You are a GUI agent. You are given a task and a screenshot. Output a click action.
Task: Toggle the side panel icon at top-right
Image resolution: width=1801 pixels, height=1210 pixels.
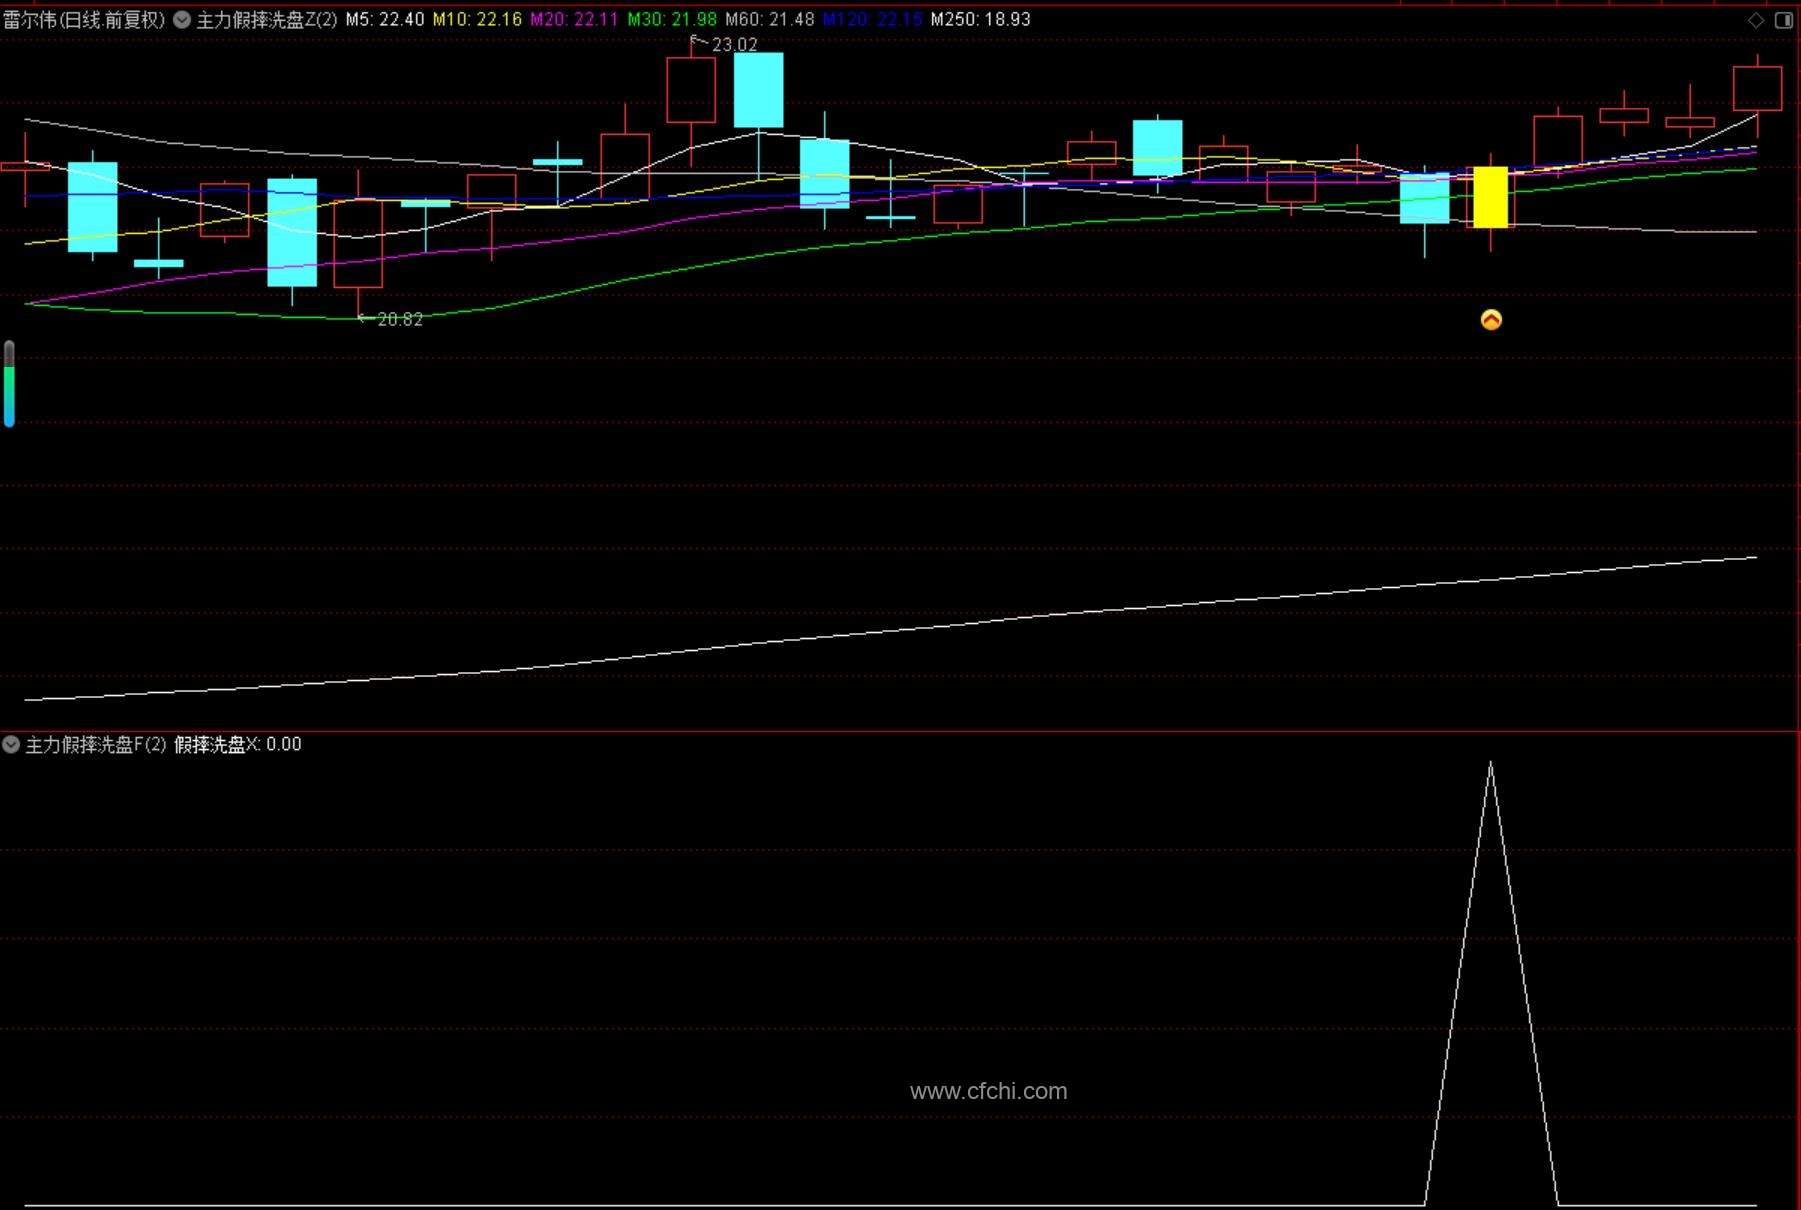click(1784, 20)
